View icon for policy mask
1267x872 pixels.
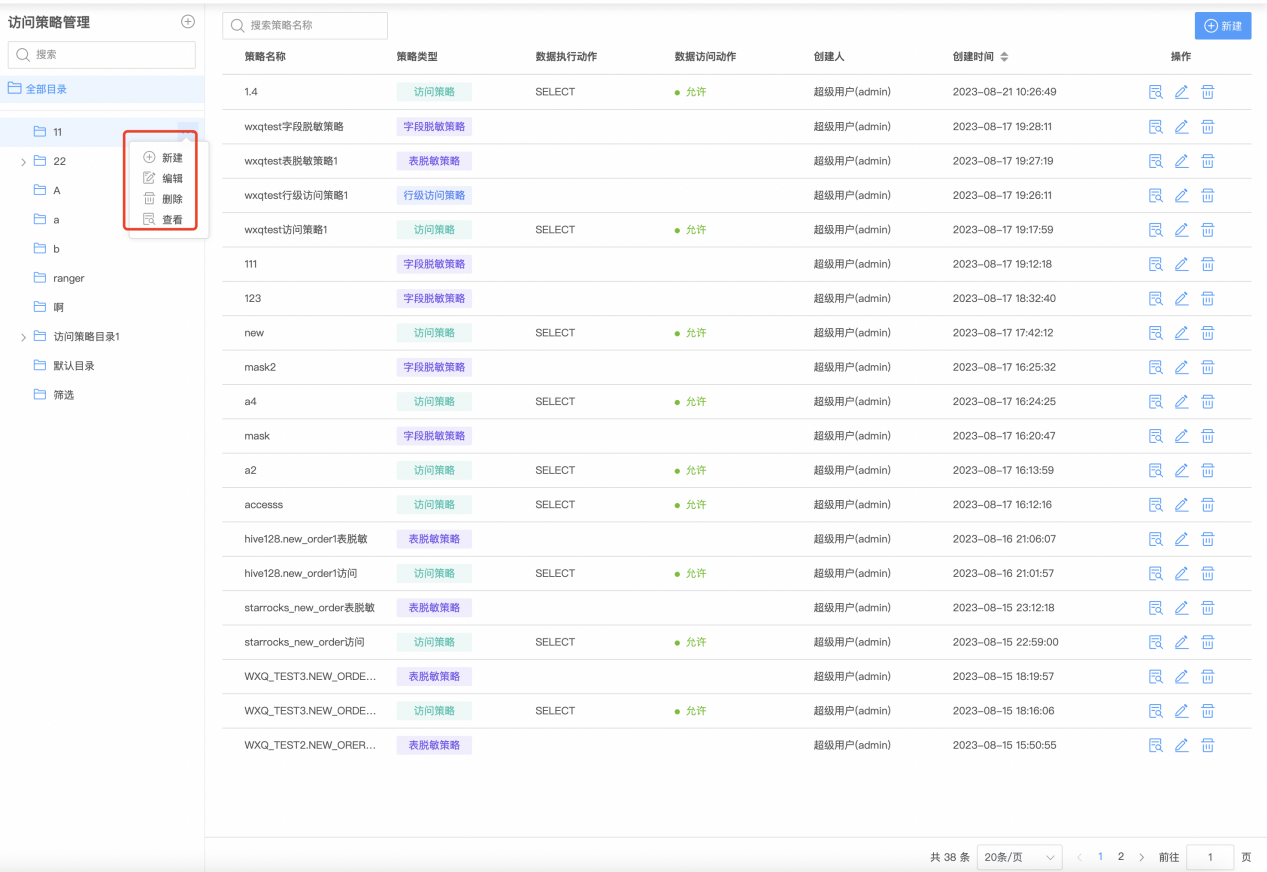[x=1155, y=436]
